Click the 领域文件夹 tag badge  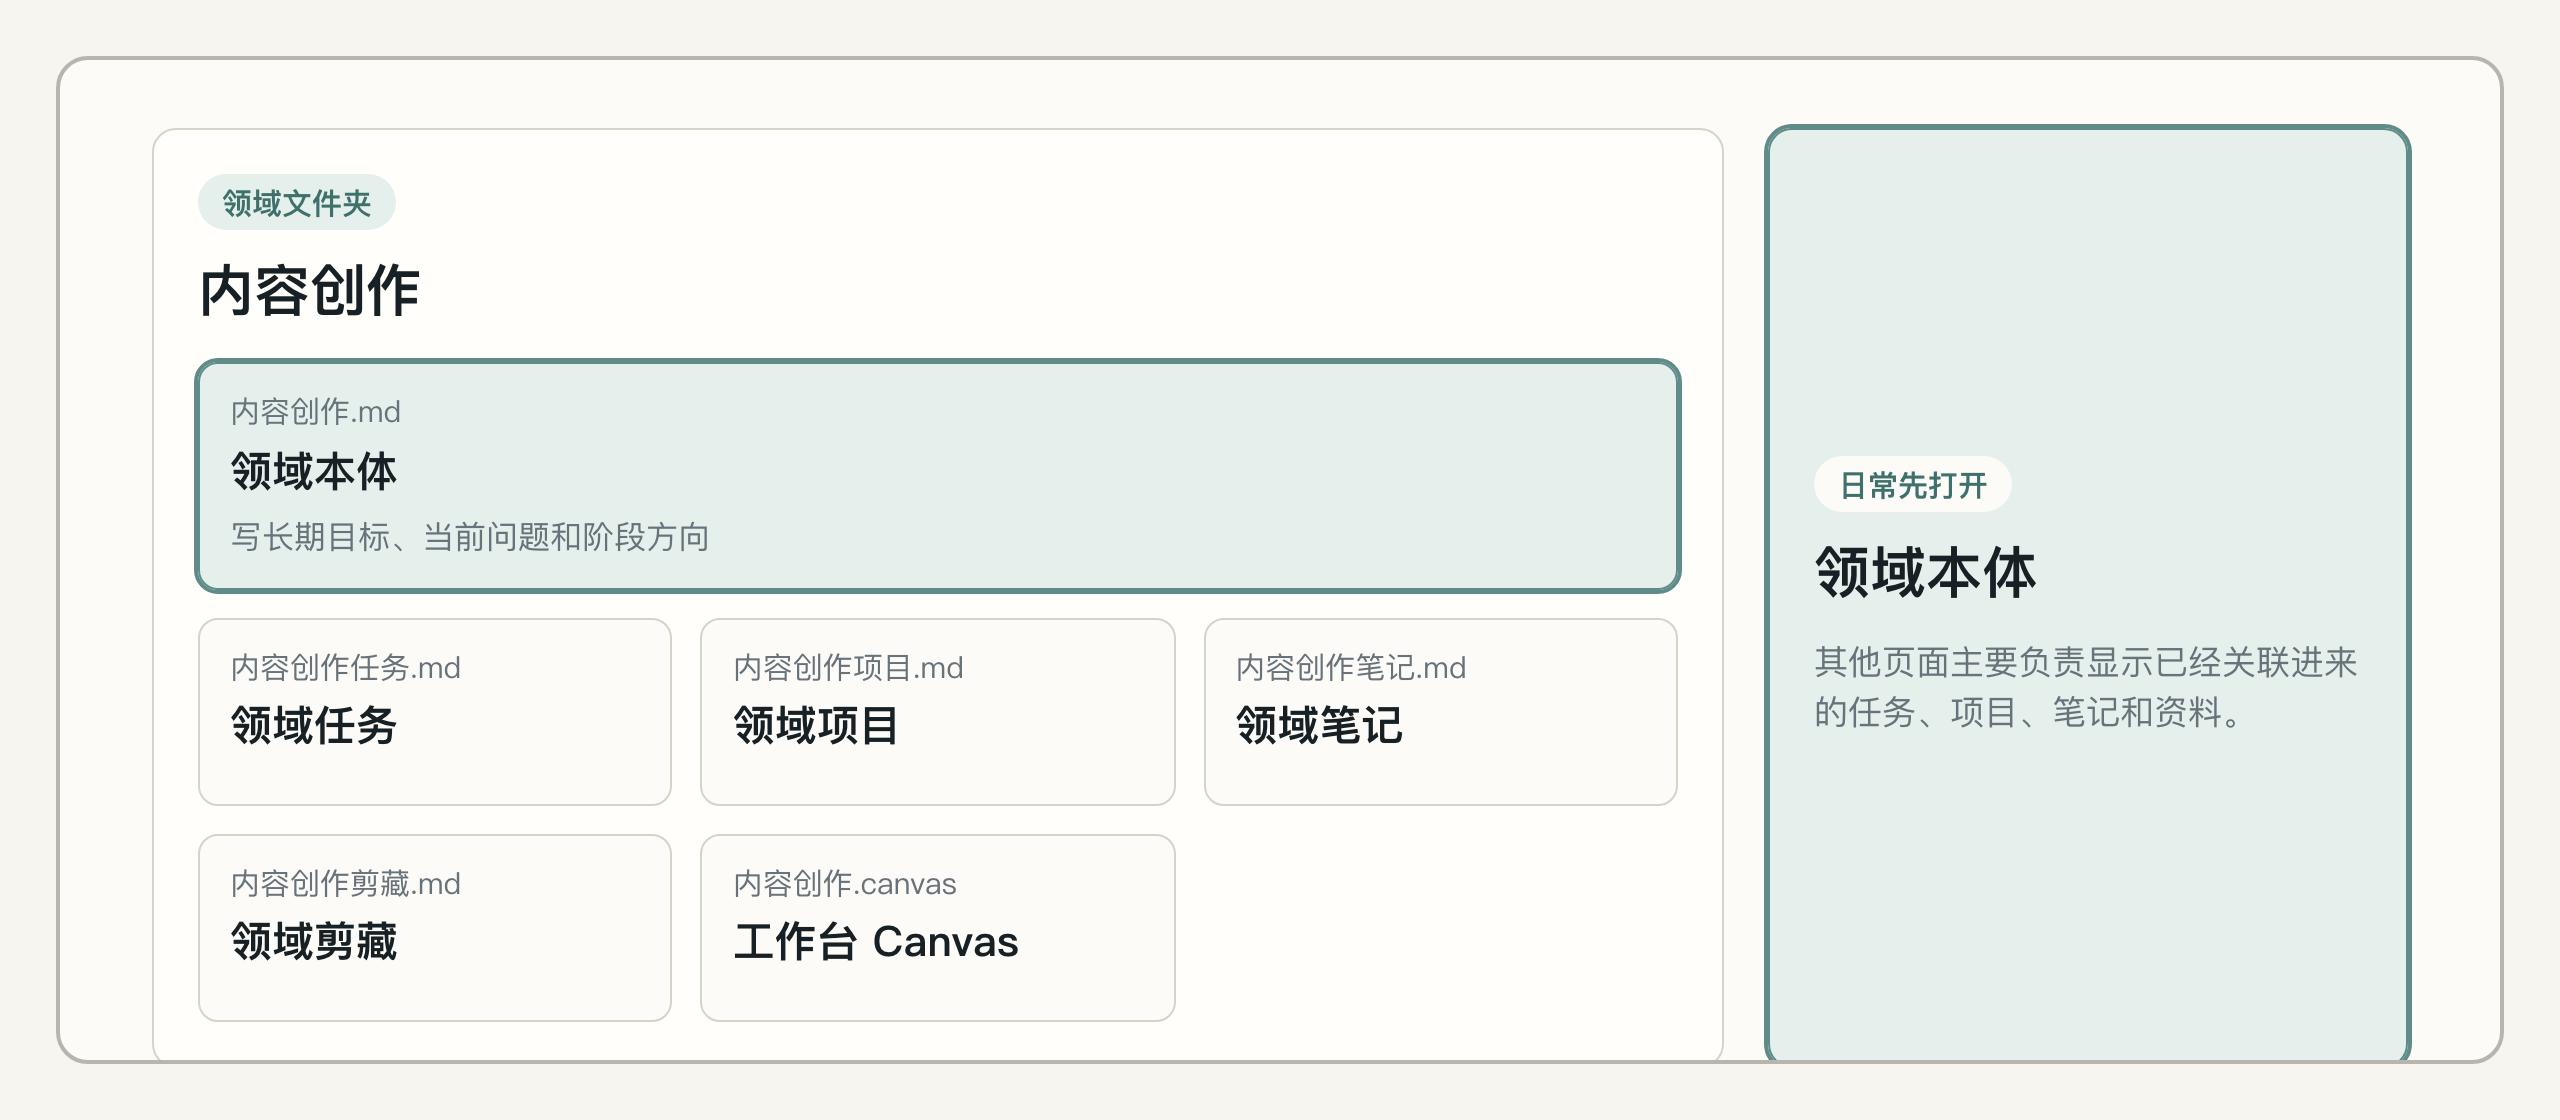(297, 203)
